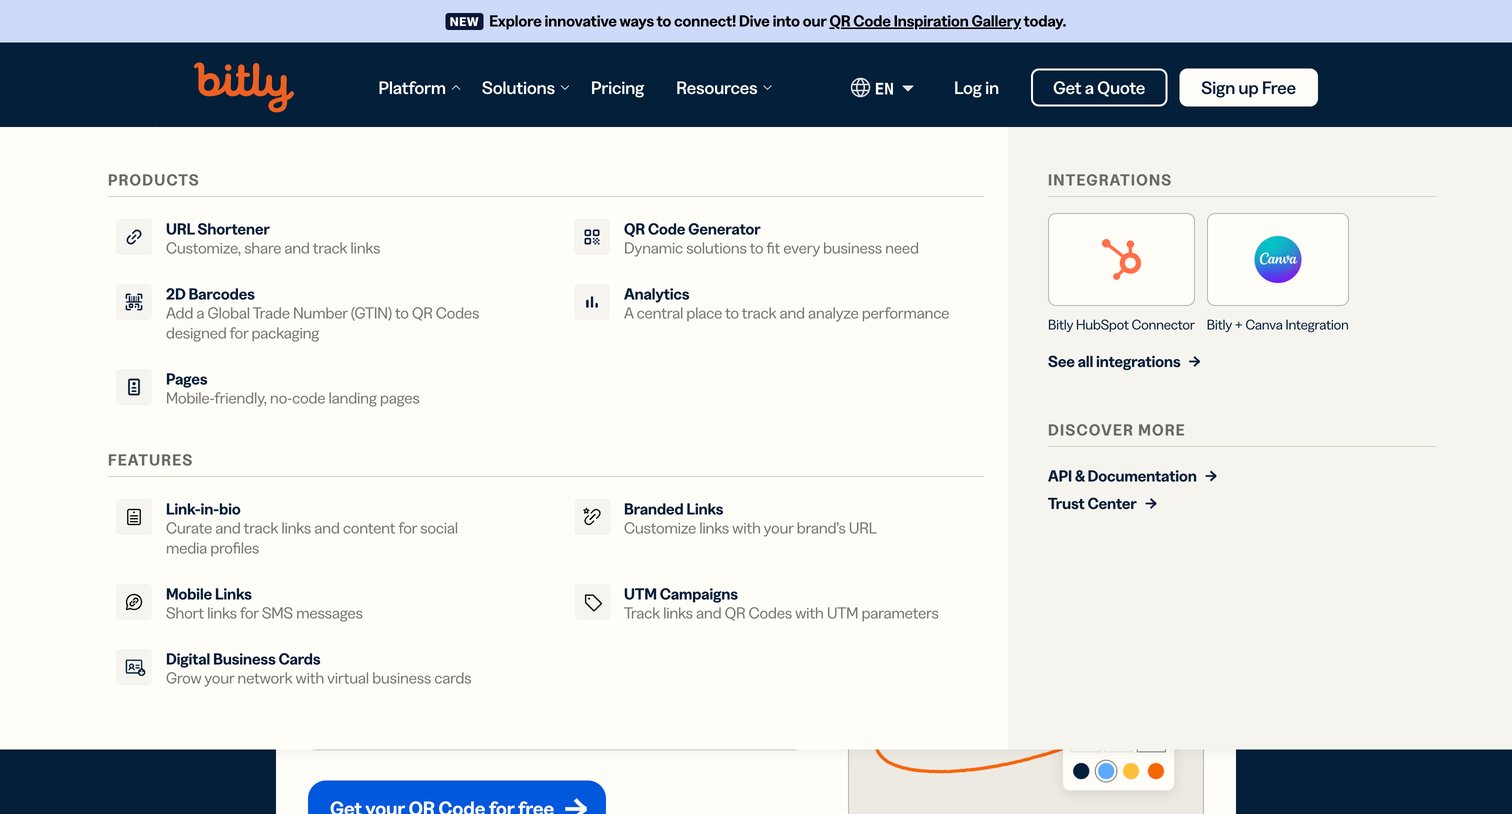1512x814 pixels.
Task: Click the QR Code Generator icon
Action: pos(592,237)
